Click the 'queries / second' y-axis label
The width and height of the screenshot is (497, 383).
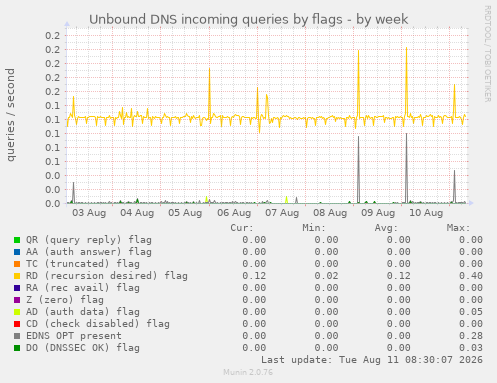[x=11, y=115]
